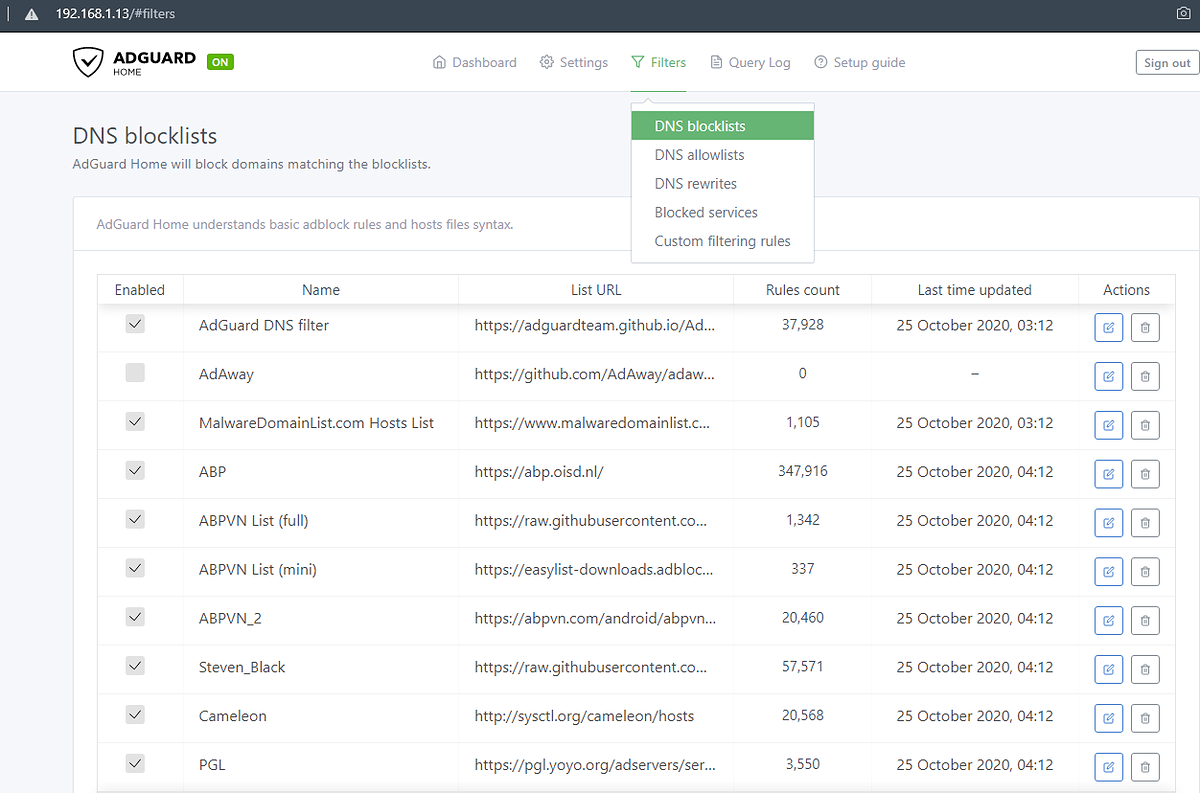The image size is (1200, 793).
Task: Click the AdGuard DNS filter list URL
Action: [595, 325]
